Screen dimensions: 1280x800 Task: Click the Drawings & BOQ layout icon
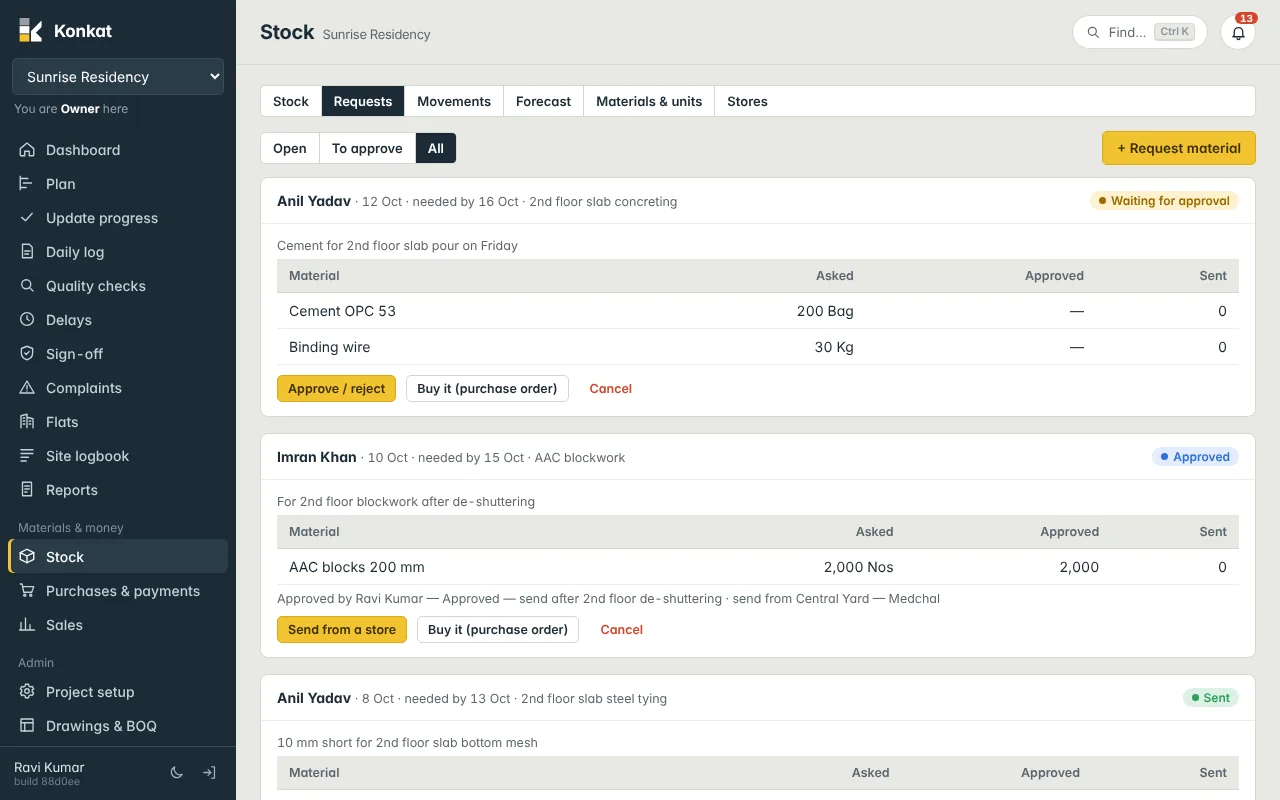27,726
